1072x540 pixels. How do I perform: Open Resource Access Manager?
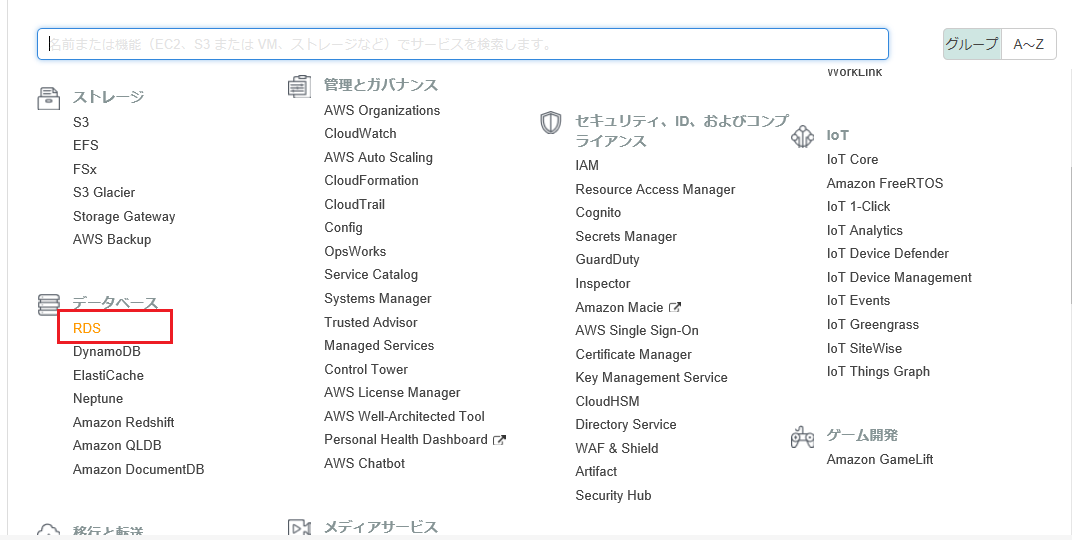click(655, 189)
